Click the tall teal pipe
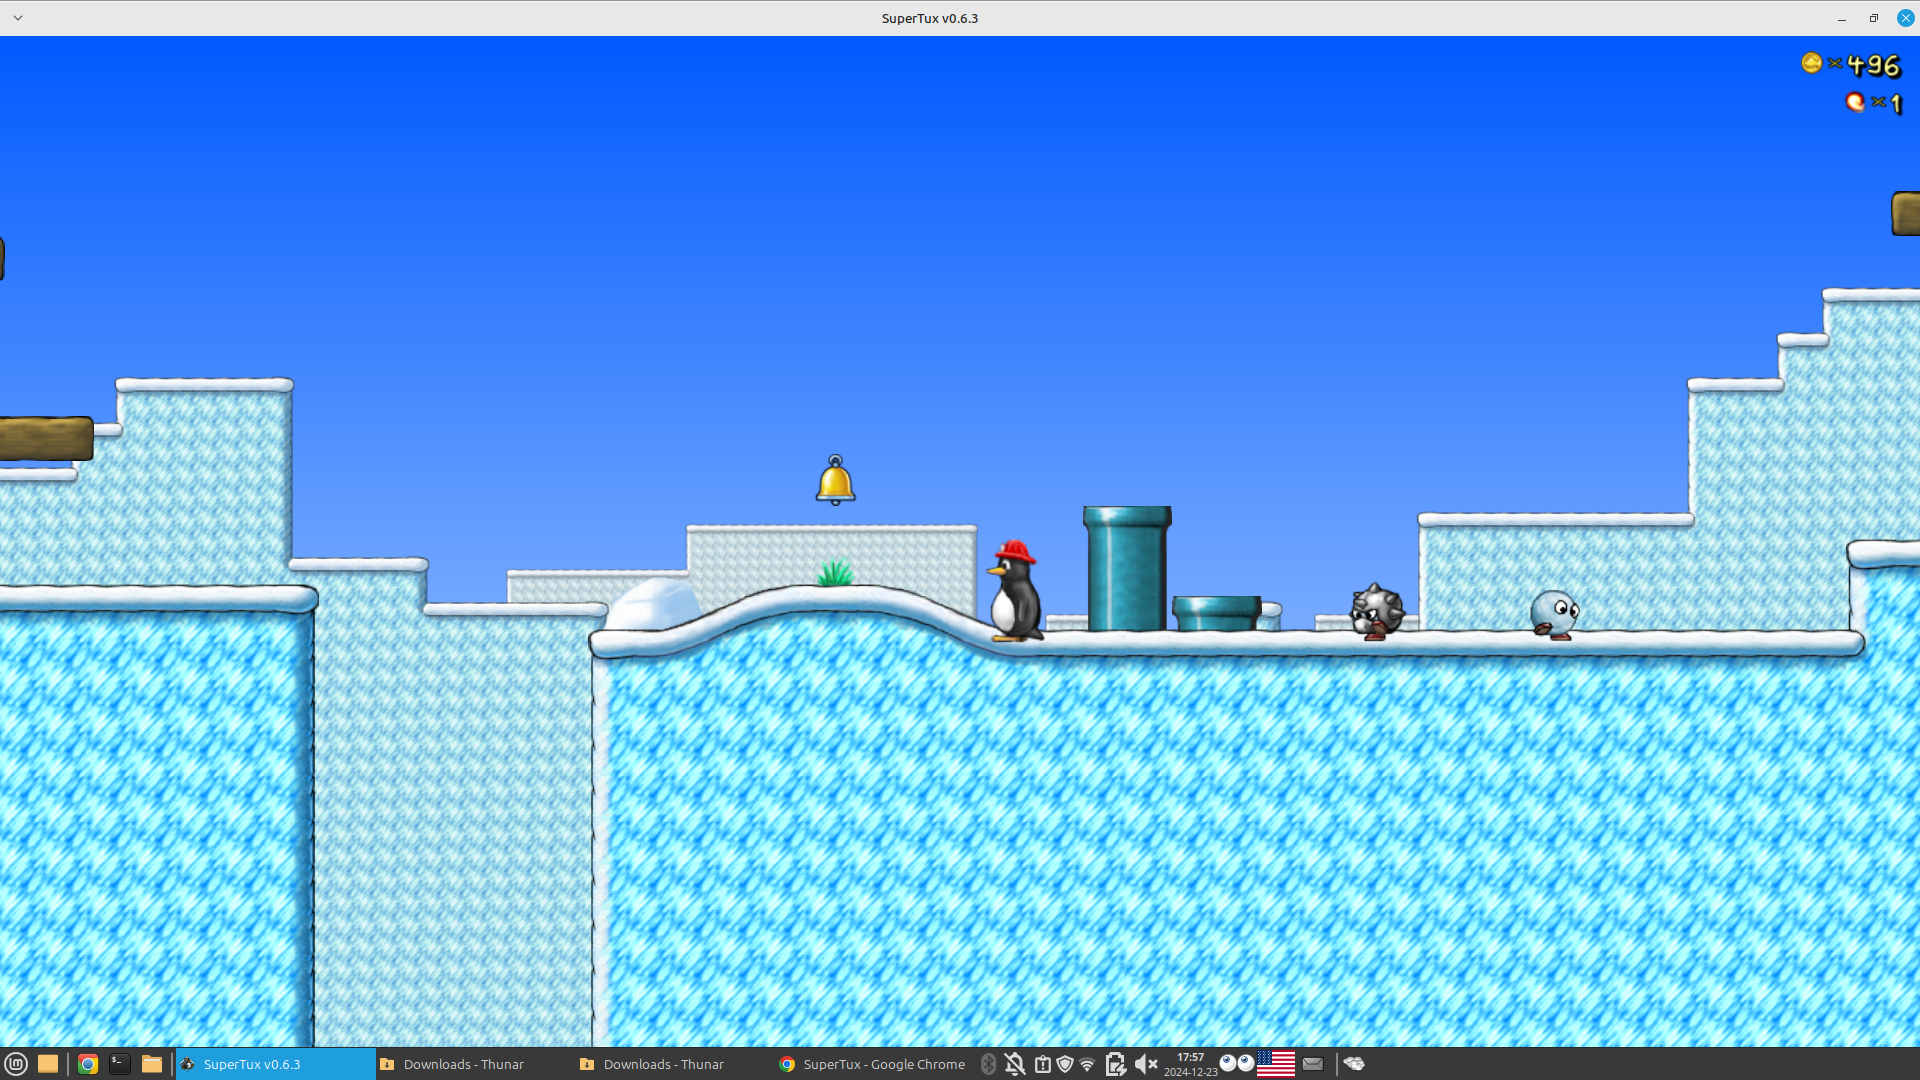 [1127, 568]
